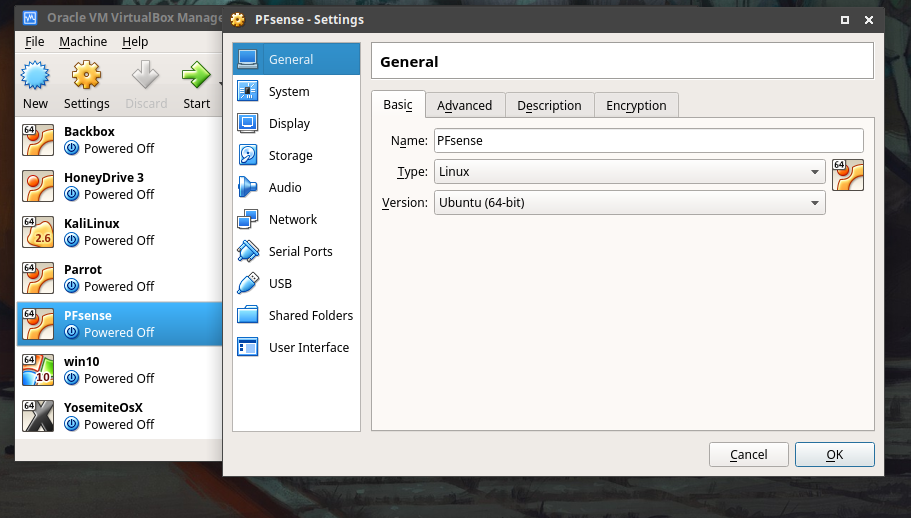Click the OS type icon beside Type field
This screenshot has width=911, height=518.
coord(848,175)
